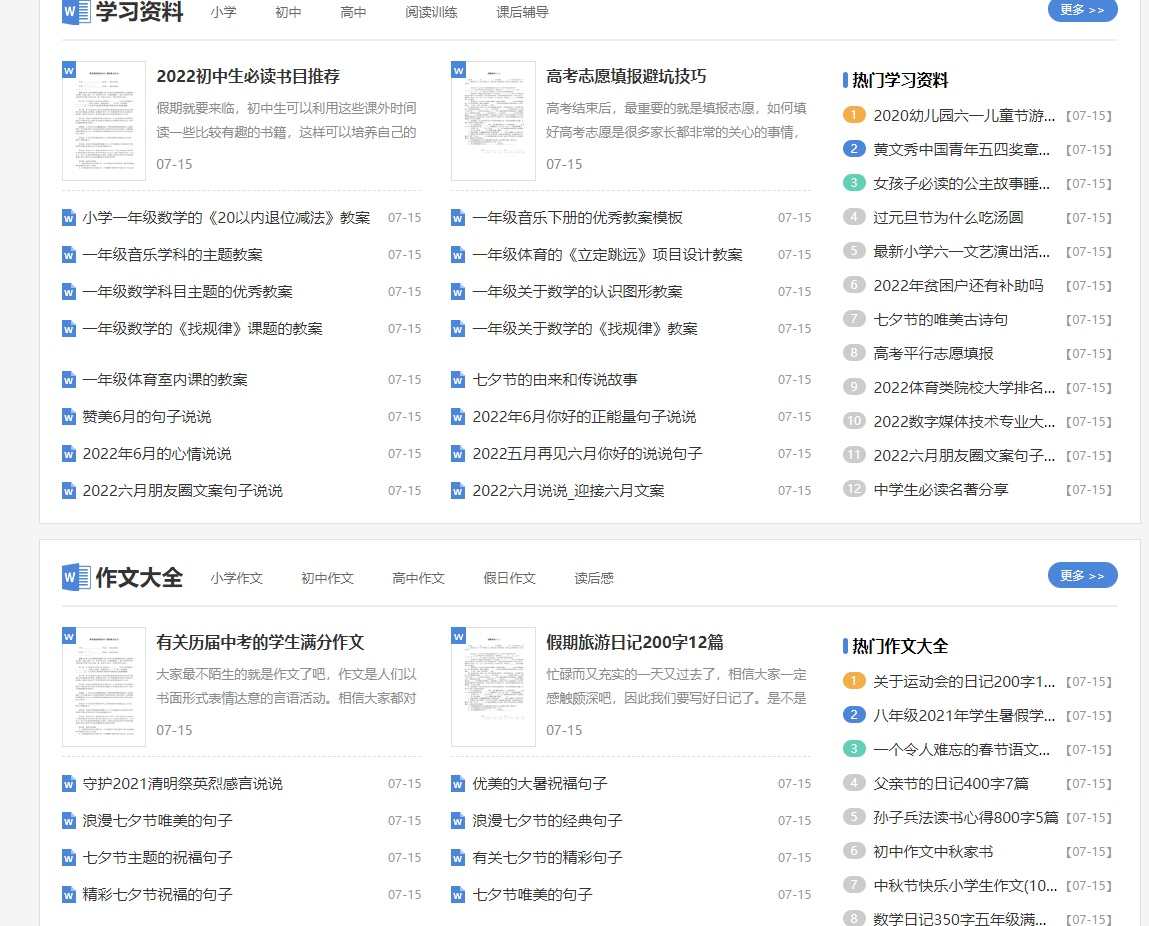Click rank 1 badge beside 关于运动会的日记200字
This screenshot has width=1149, height=926.
pos(854,681)
